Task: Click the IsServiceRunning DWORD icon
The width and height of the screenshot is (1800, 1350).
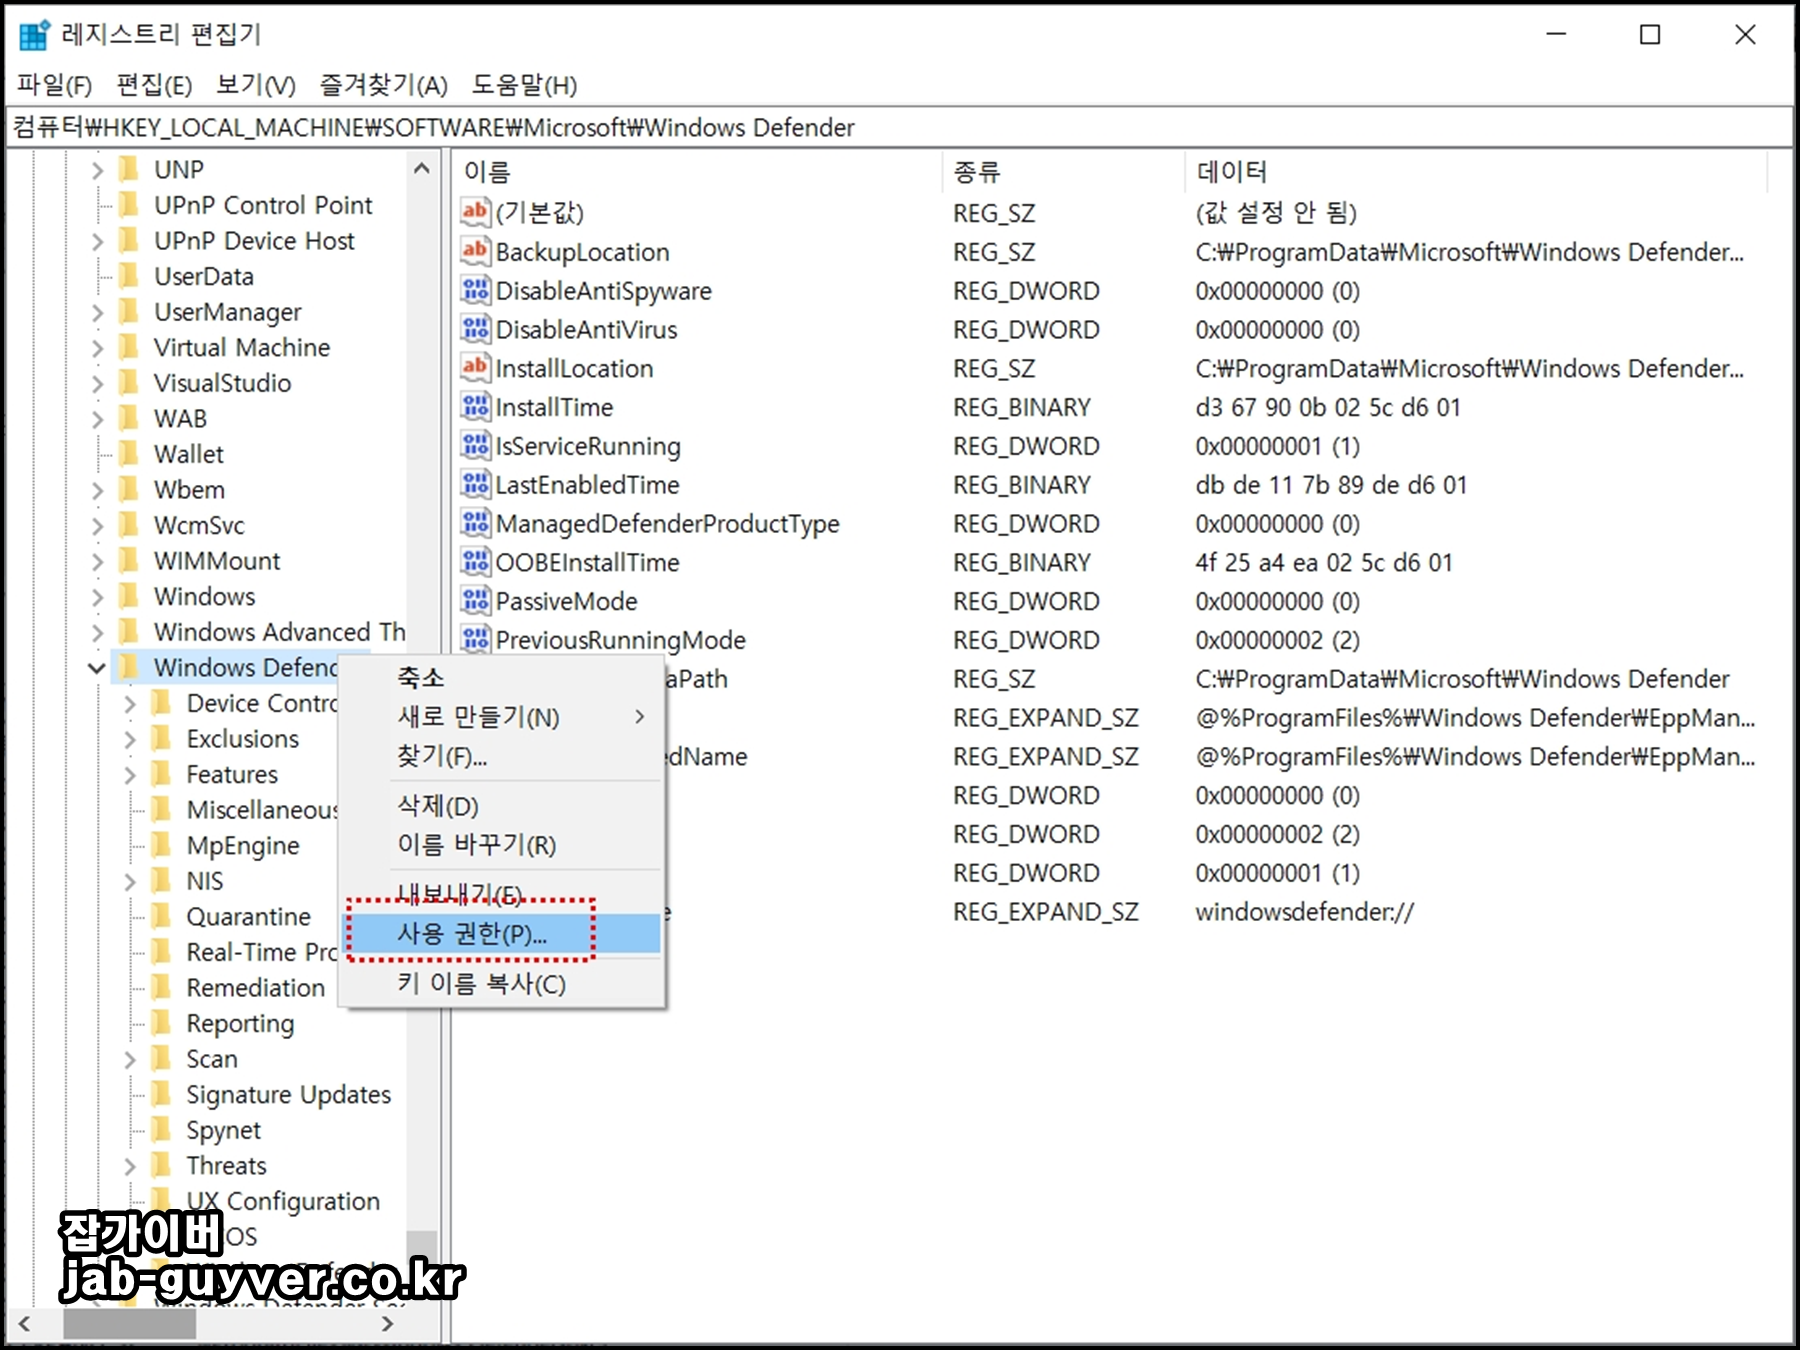Action: tap(475, 445)
